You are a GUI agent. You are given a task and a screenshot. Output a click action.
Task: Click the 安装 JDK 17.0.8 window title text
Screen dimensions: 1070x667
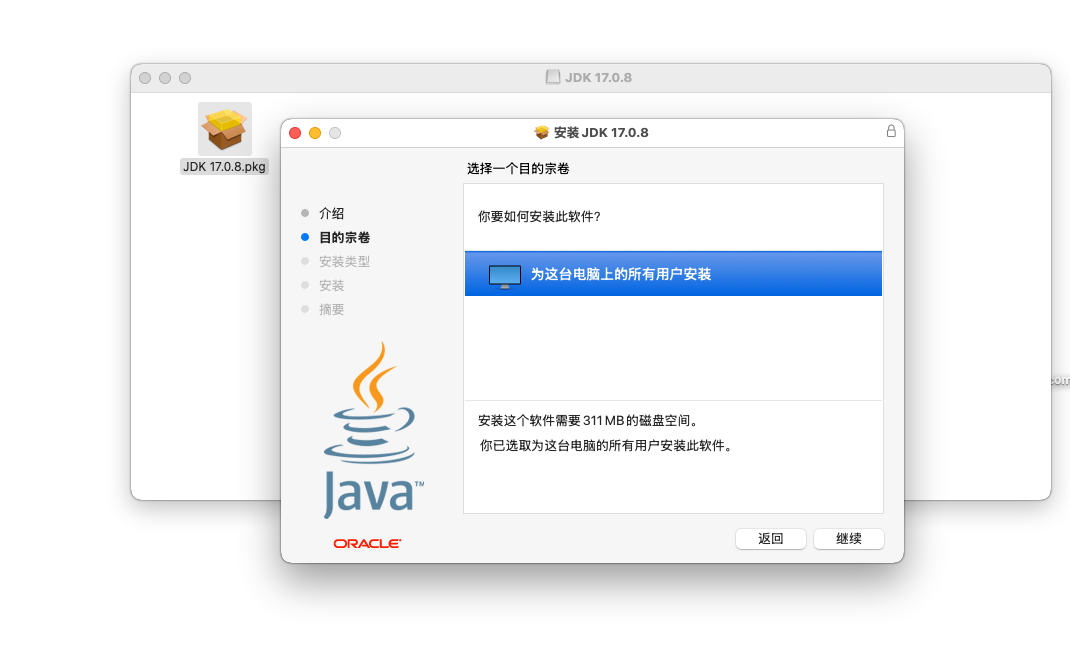tap(601, 132)
